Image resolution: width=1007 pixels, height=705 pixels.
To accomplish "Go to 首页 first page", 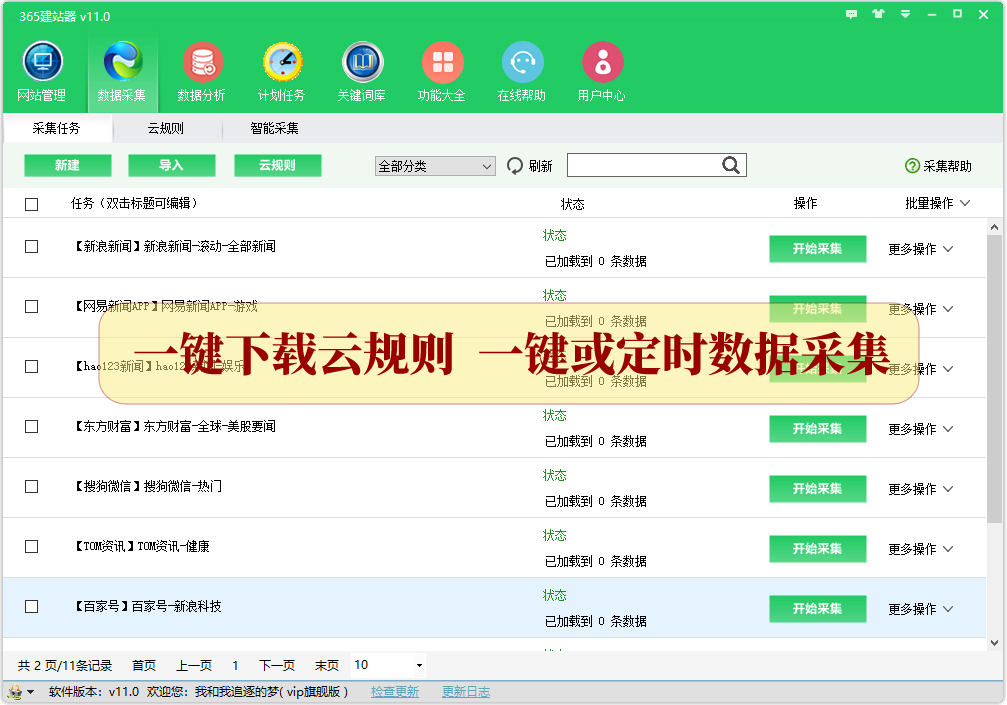I will click(144, 666).
